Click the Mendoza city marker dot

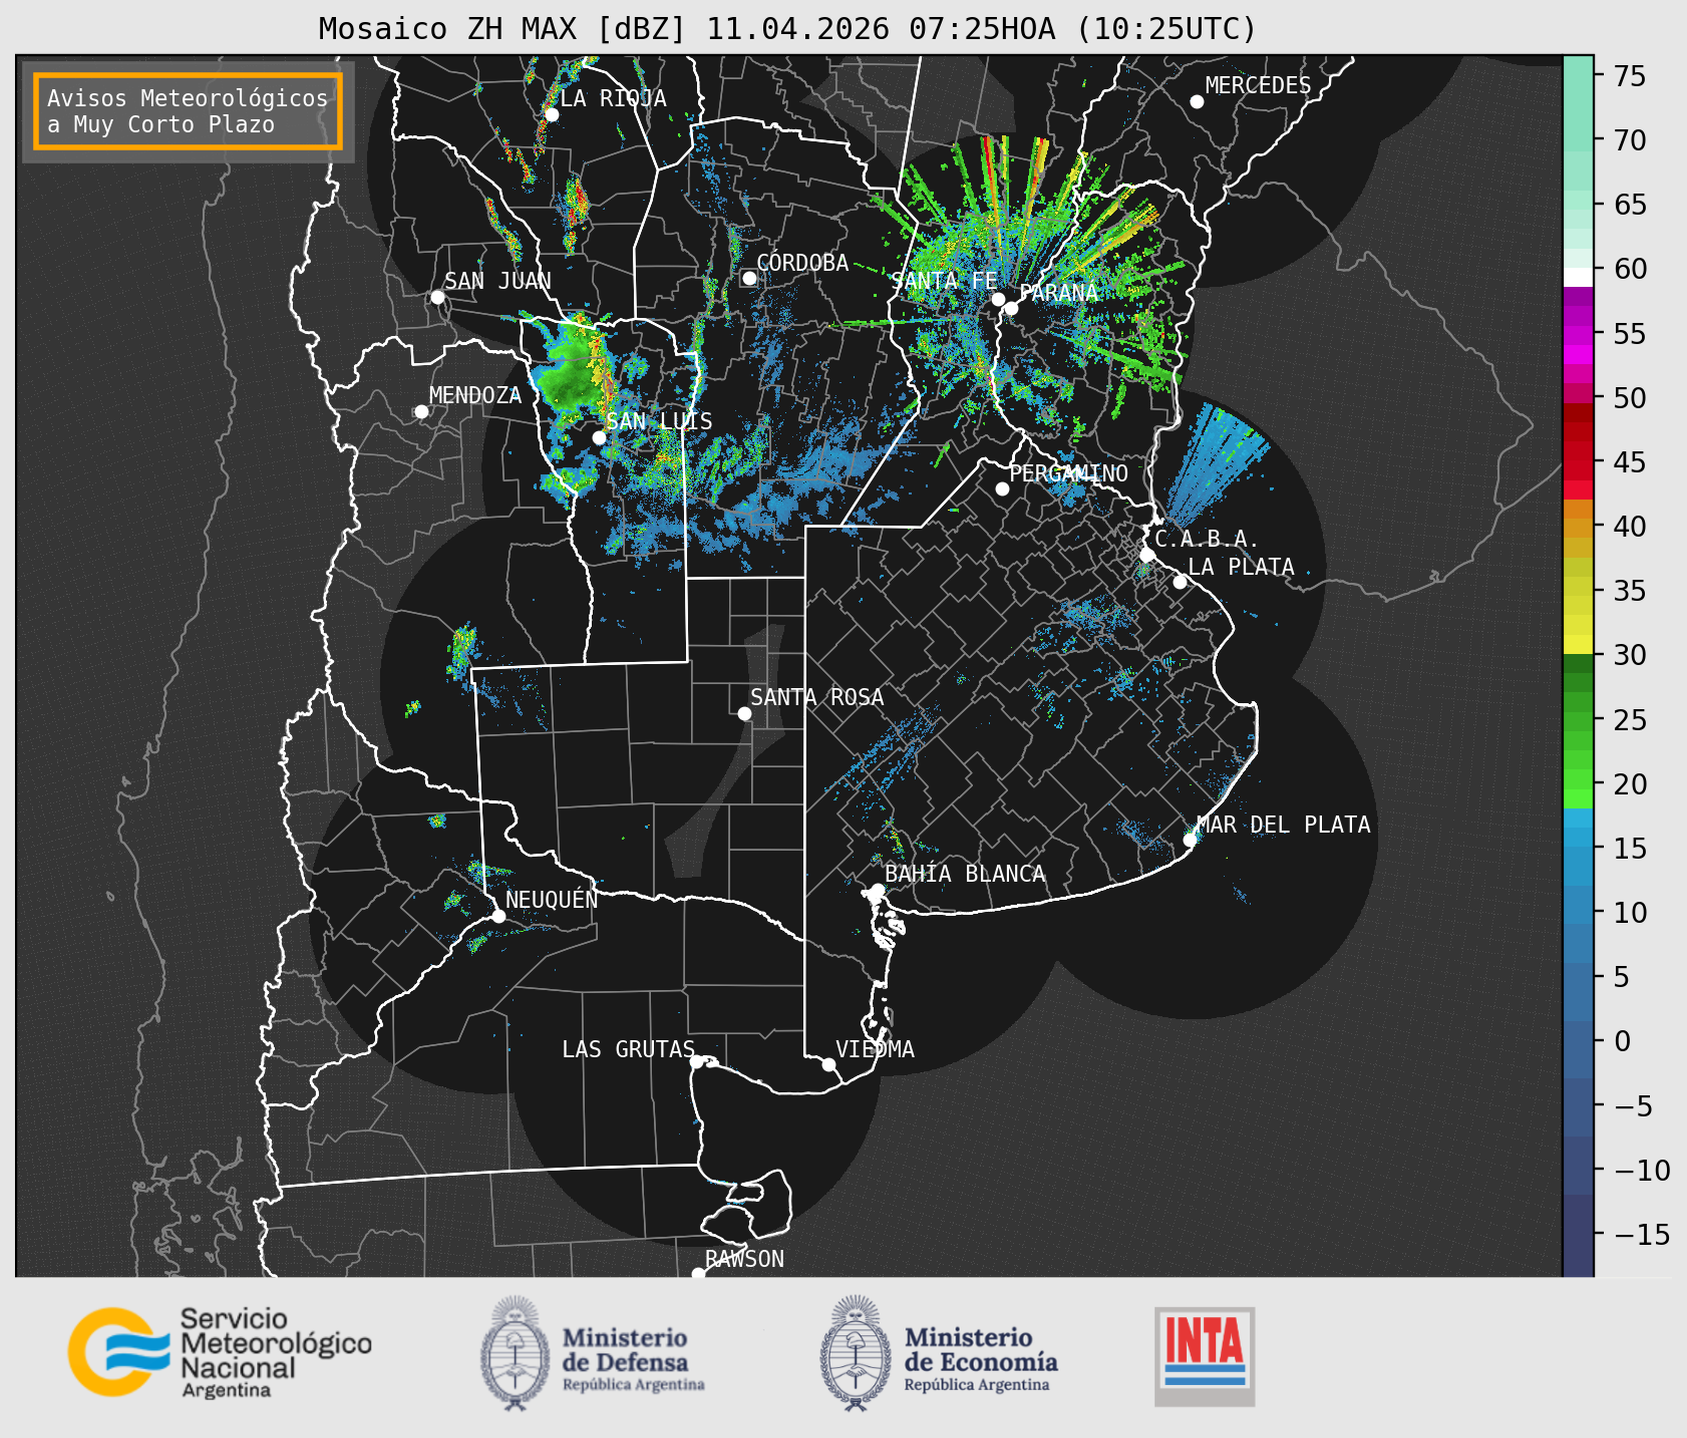[x=421, y=412]
